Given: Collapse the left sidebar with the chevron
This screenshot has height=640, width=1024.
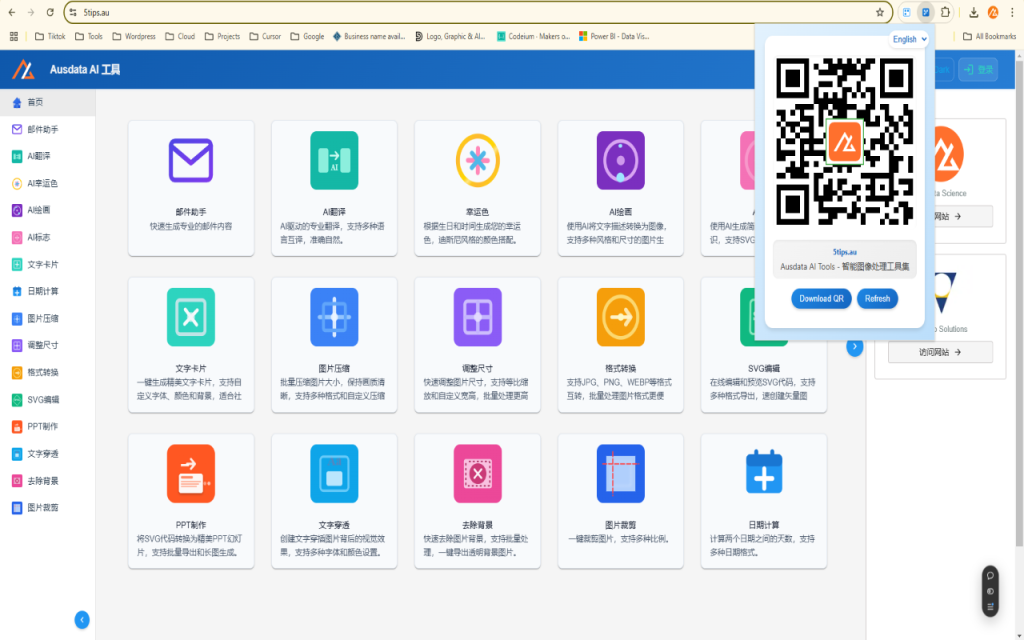Looking at the screenshot, I should tap(82, 619).
